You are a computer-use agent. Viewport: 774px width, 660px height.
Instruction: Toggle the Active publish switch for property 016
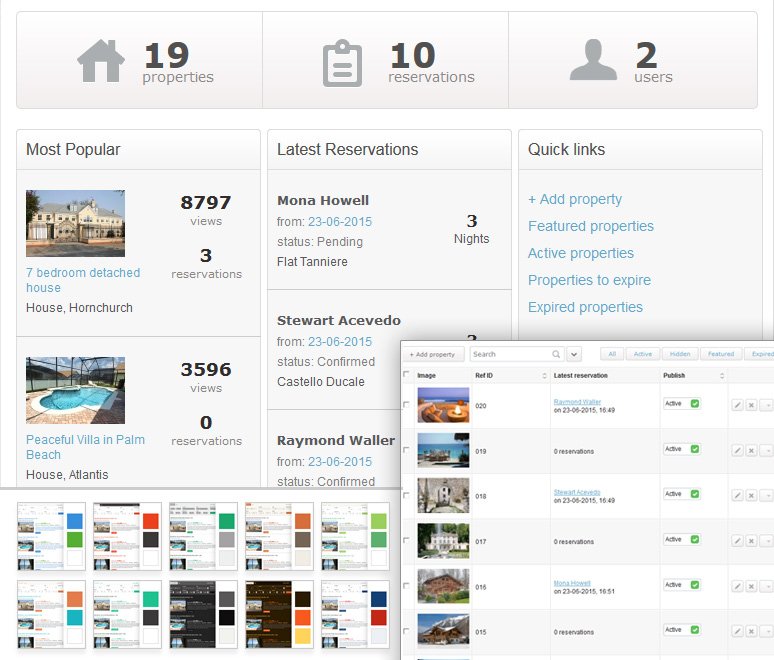point(682,584)
